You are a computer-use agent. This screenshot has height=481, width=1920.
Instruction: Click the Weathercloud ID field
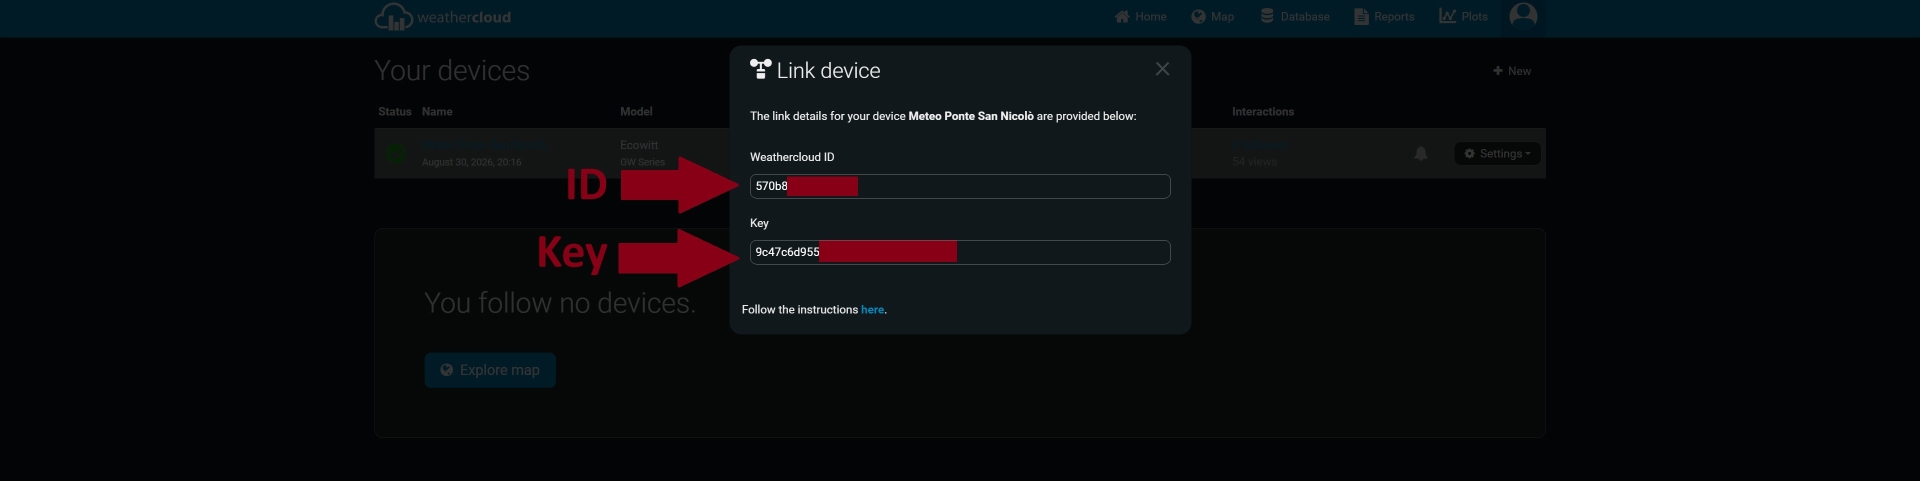click(x=960, y=186)
